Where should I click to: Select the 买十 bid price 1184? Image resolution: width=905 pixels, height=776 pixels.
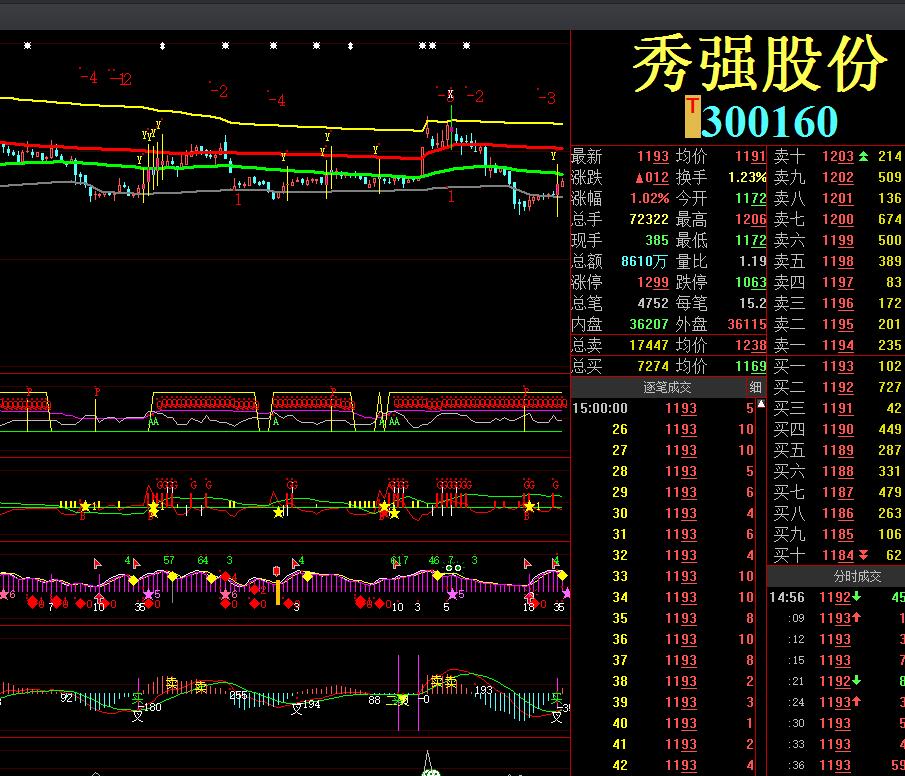click(837, 555)
